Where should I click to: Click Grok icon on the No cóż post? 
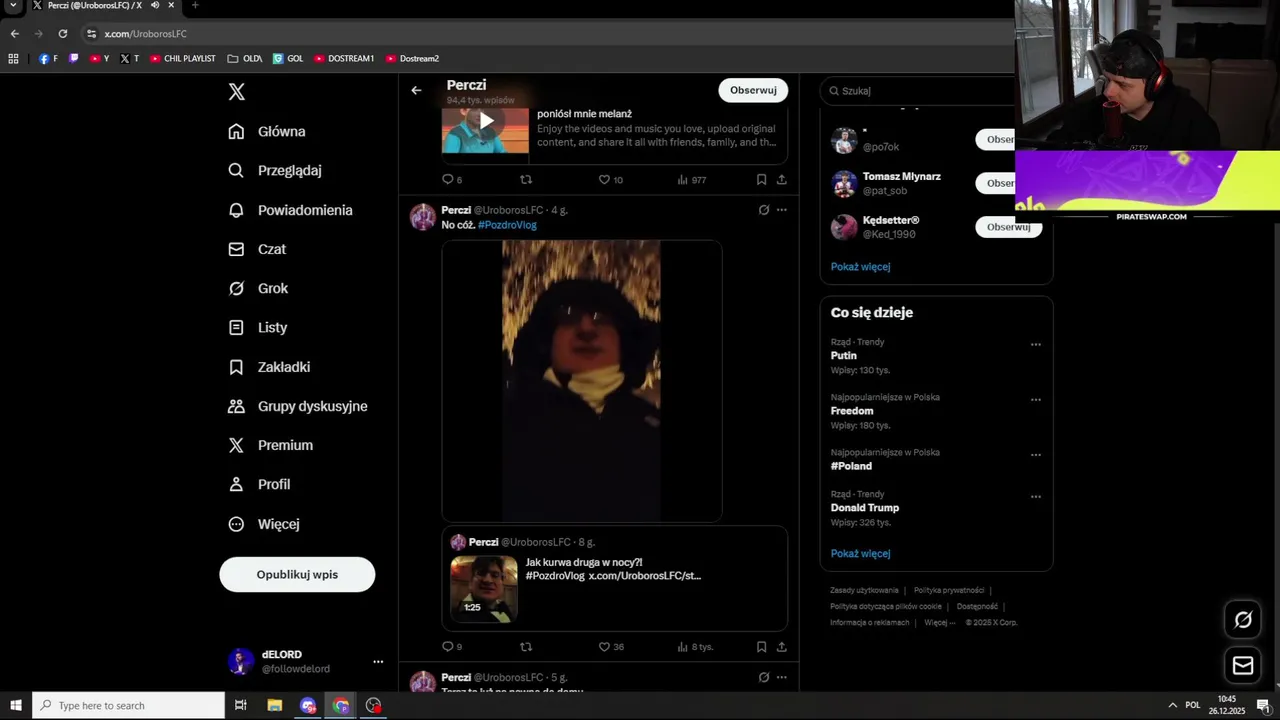pyautogui.click(x=764, y=210)
